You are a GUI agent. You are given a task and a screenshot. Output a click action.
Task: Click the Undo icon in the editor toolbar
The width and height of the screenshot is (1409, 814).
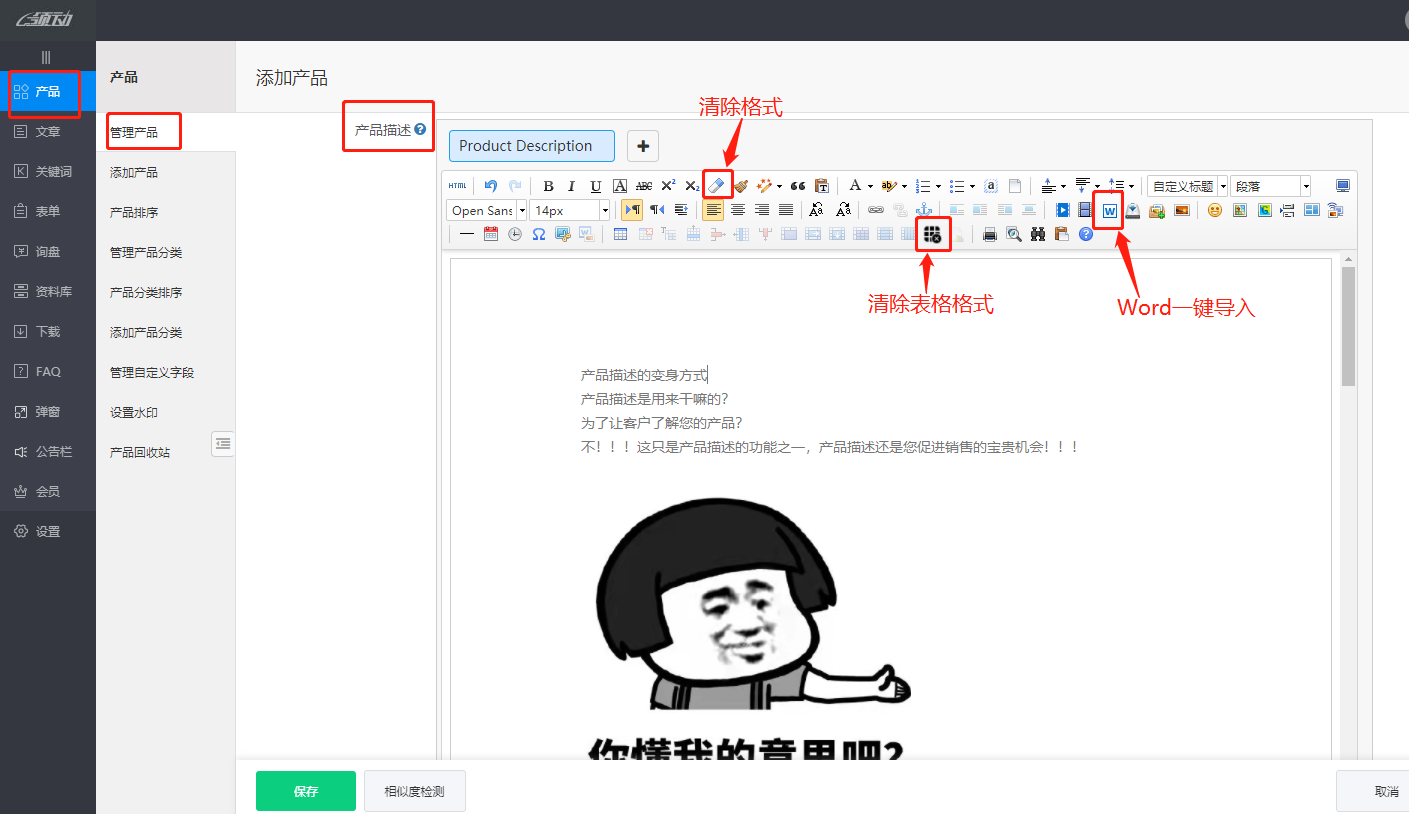point(491,186)
